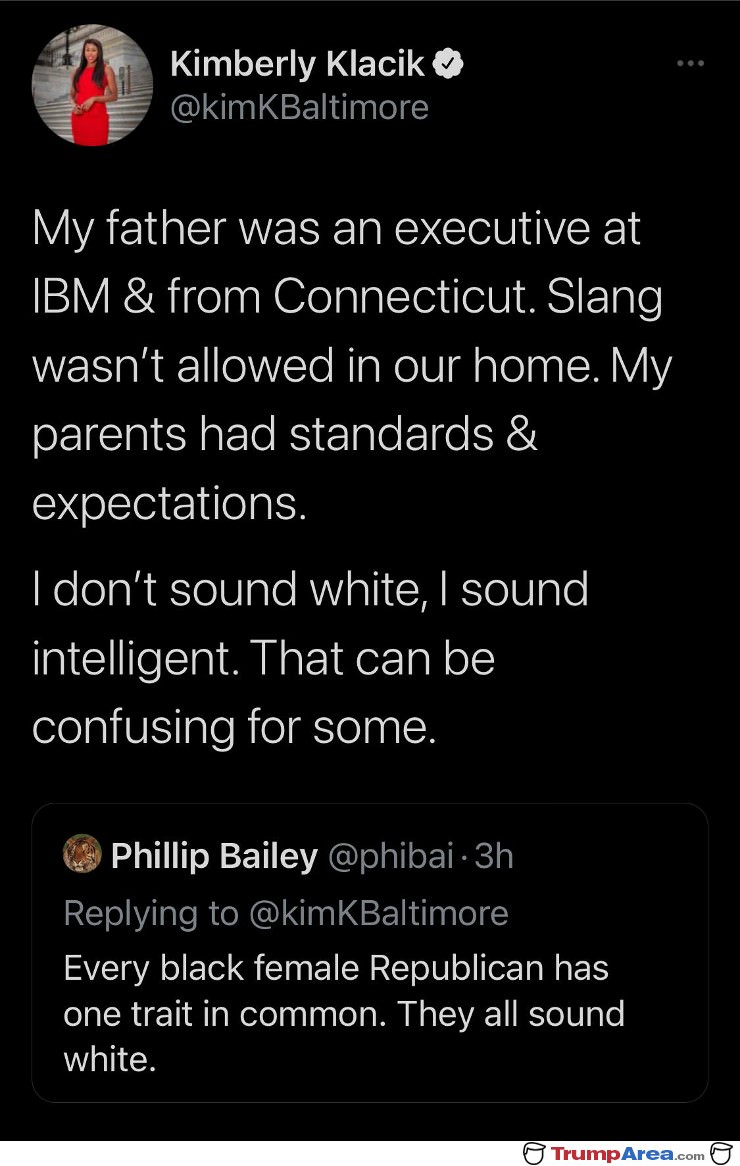Click the word 'IBM' in the tweet
The width and height of the screenshot is (740, 1166).
[x=71, y=296]
